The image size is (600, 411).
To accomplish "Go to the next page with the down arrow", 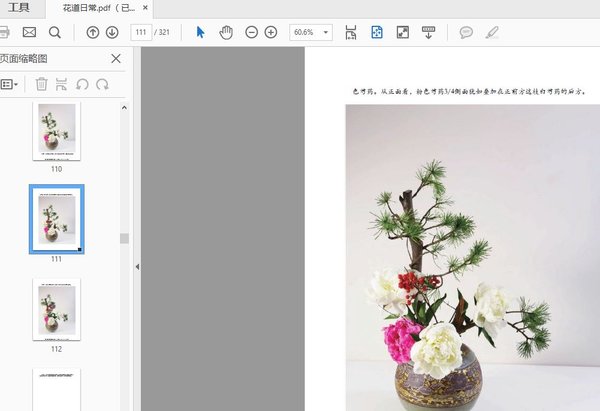I will (112, 33).
